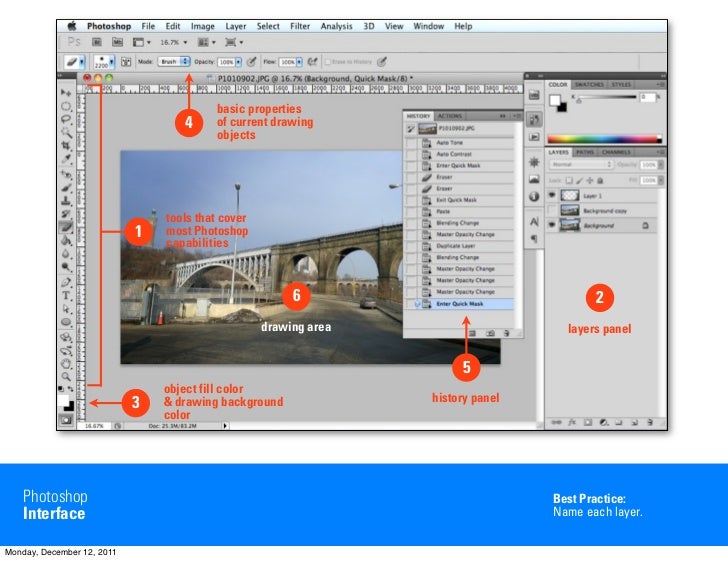Select the Brush tool in toolbox
The width and height of the screenshot is (728, 561).
point(66,188)
